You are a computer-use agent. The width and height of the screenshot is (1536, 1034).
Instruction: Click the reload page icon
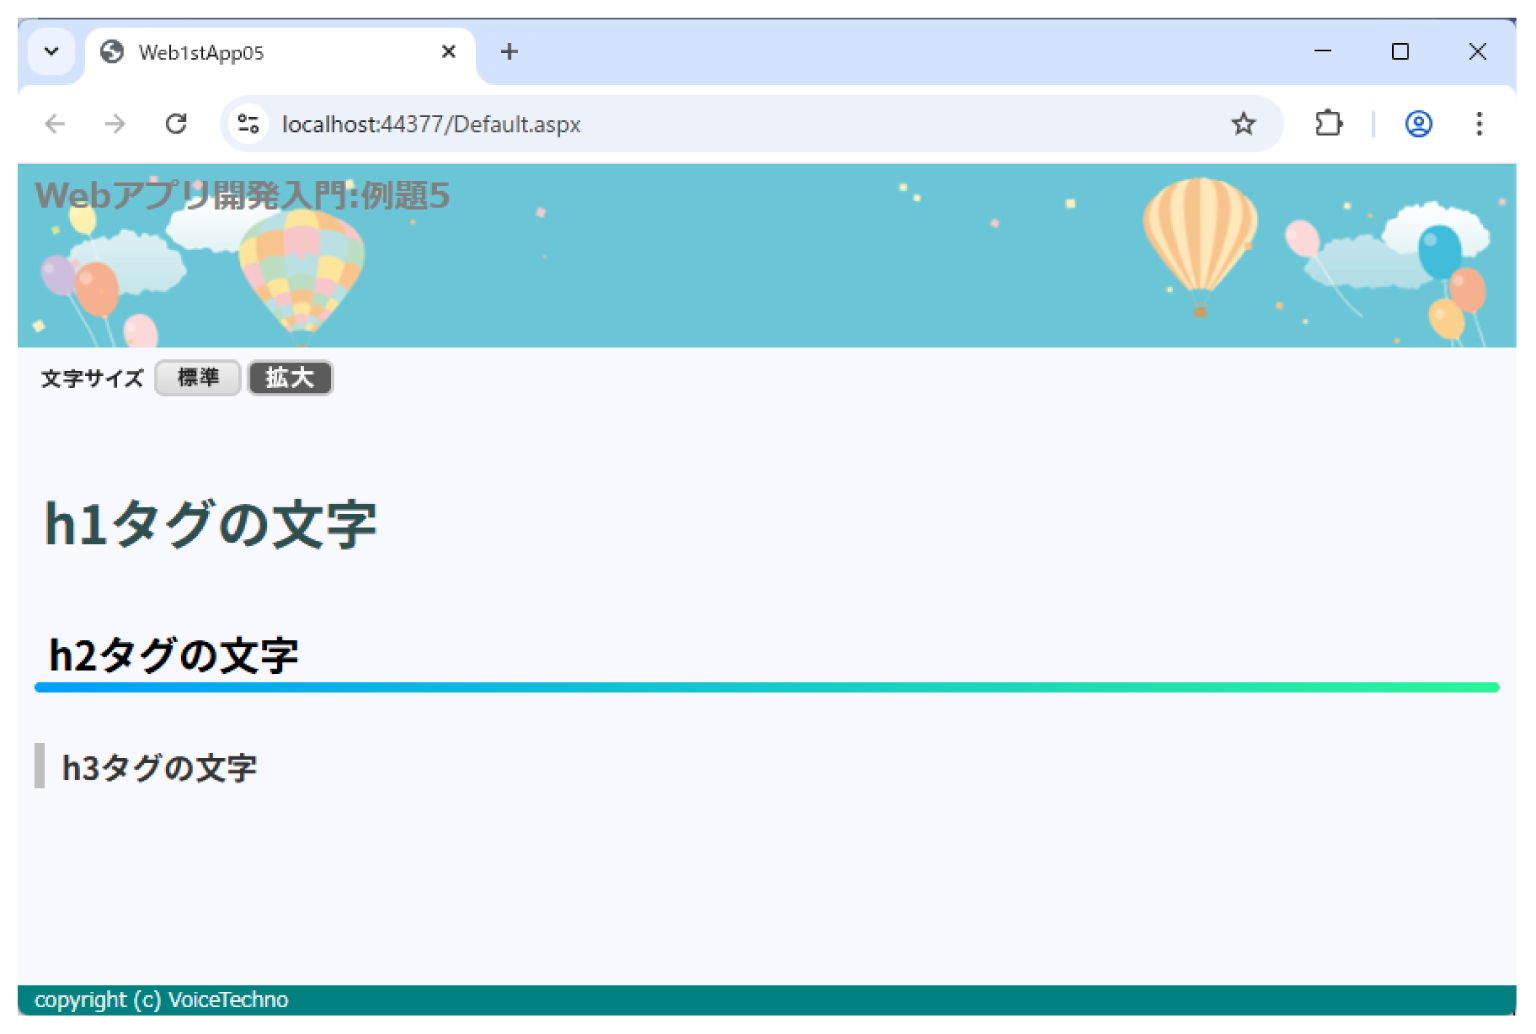tap(177, 124)
